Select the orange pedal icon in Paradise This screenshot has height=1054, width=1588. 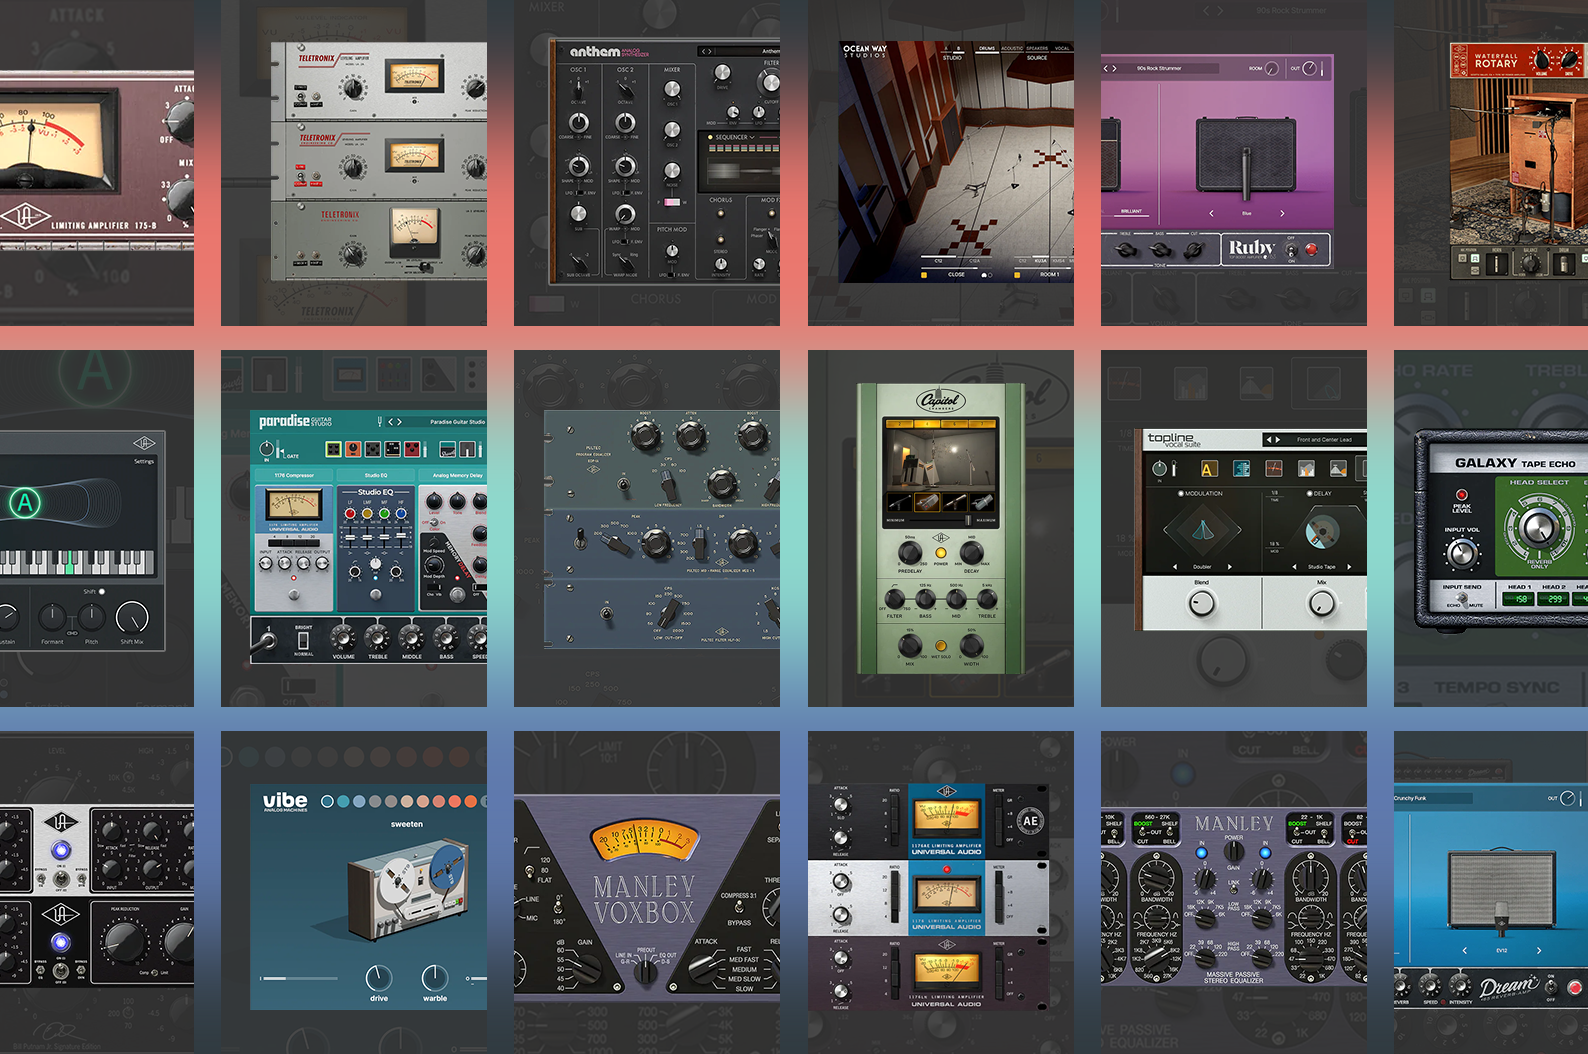(353, 449)
